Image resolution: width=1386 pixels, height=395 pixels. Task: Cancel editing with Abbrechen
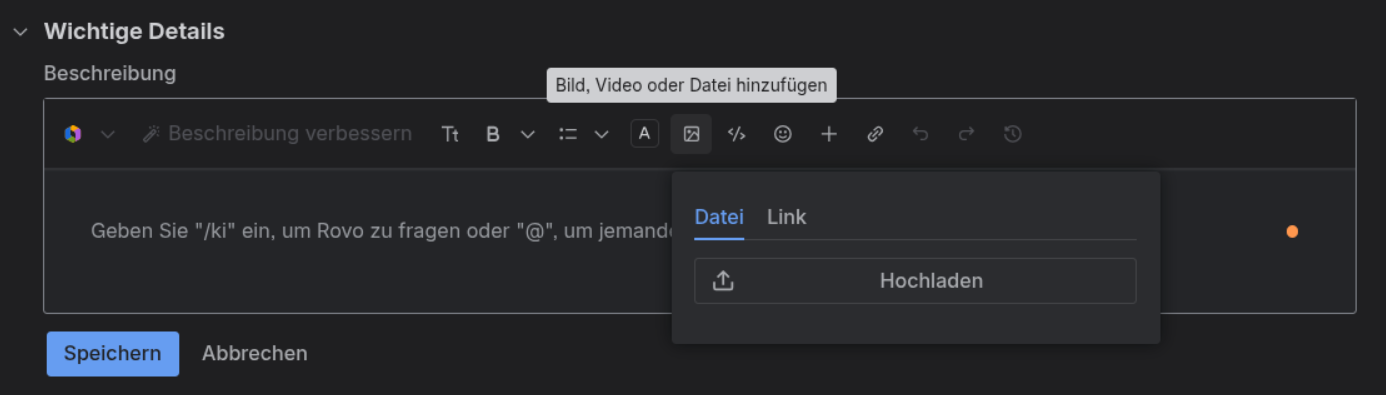click(x=255, y=354)
